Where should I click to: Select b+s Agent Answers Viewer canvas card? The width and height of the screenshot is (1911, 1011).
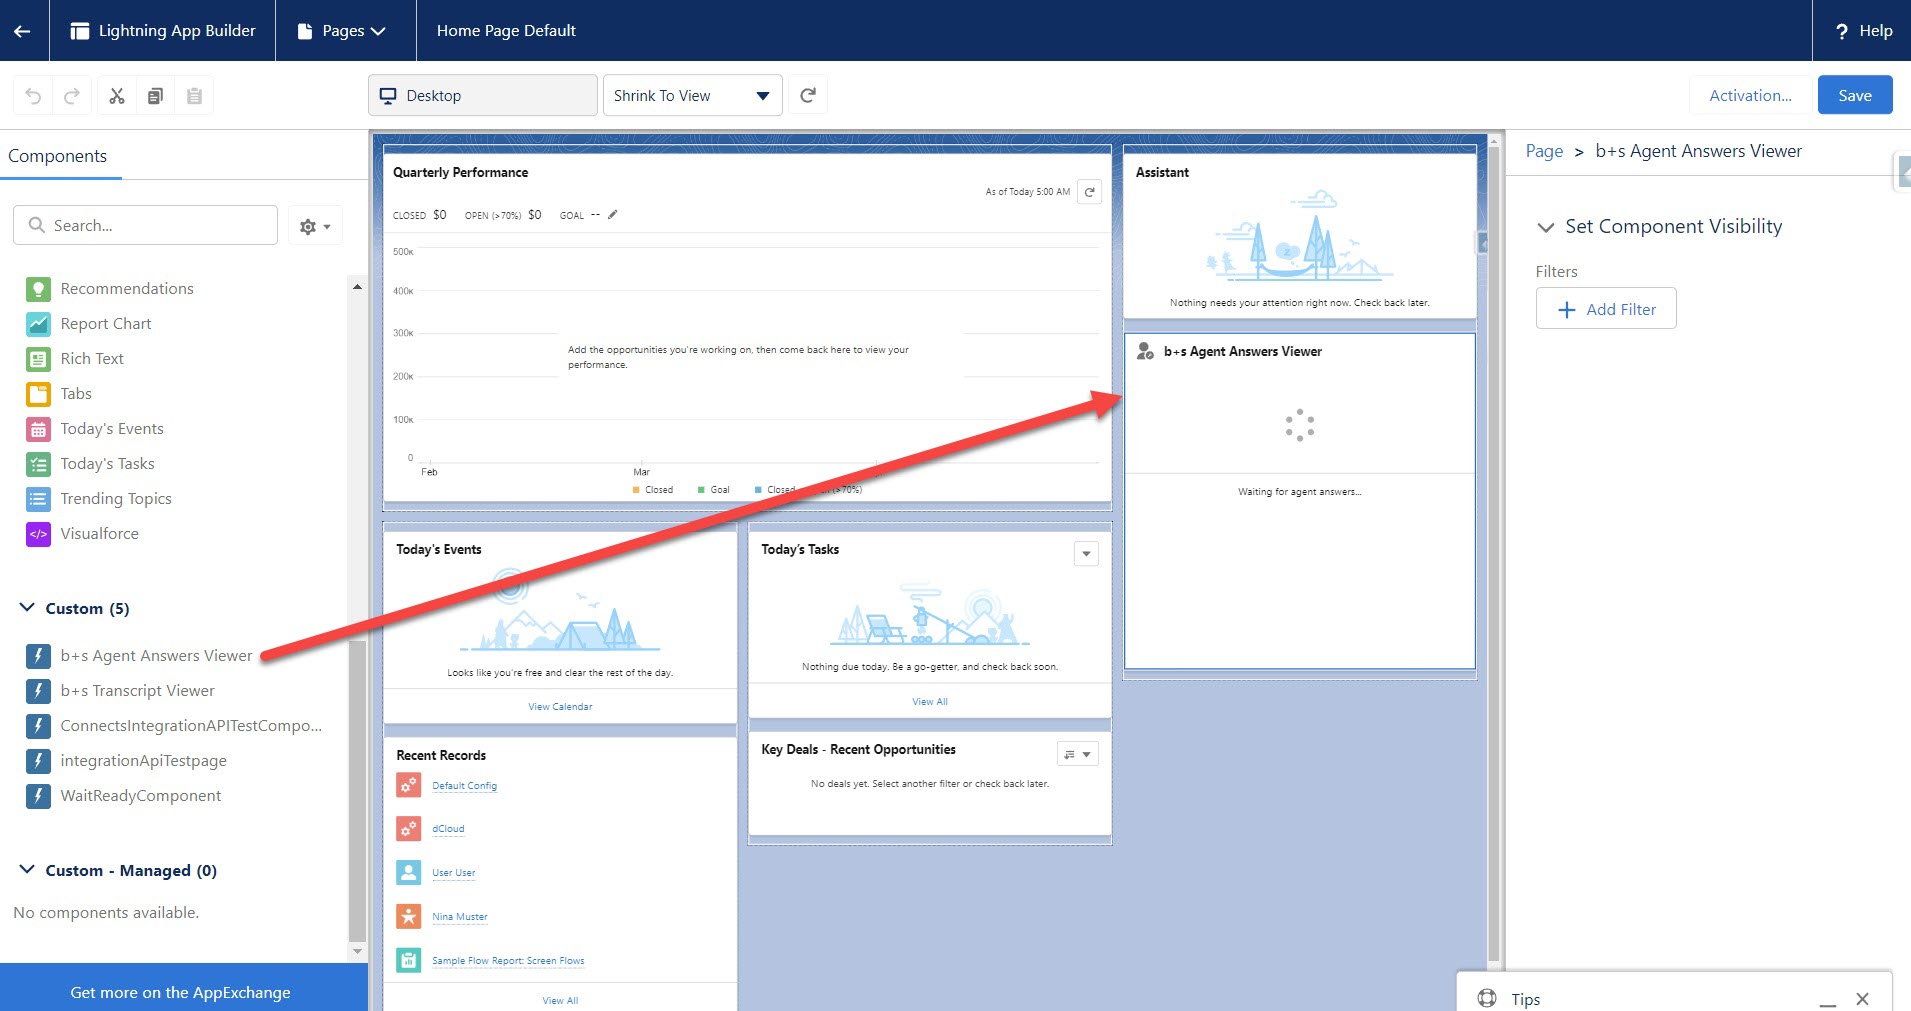1300,501
